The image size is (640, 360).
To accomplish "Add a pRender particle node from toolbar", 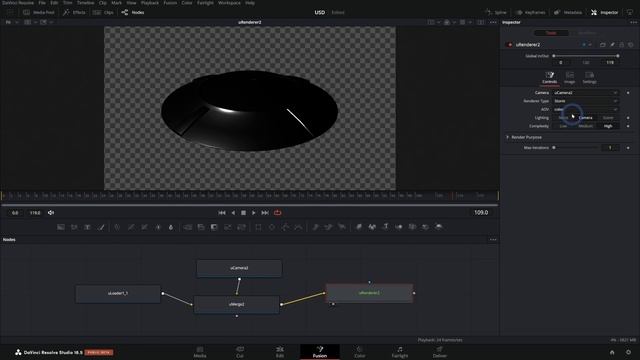I will coord(342,227).
